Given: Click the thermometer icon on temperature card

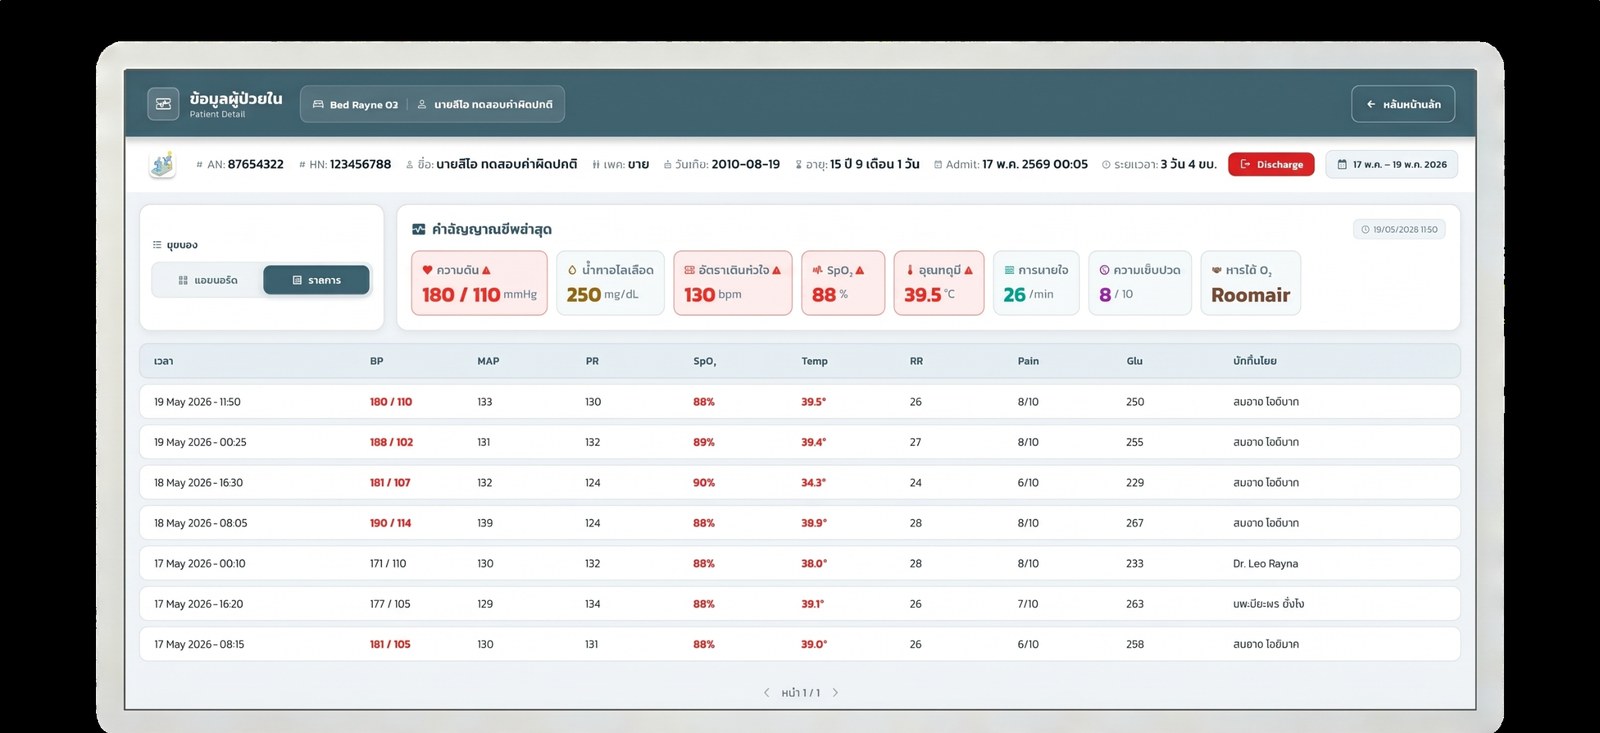Looking at the screenshot, I should click(x=909, y=270).
